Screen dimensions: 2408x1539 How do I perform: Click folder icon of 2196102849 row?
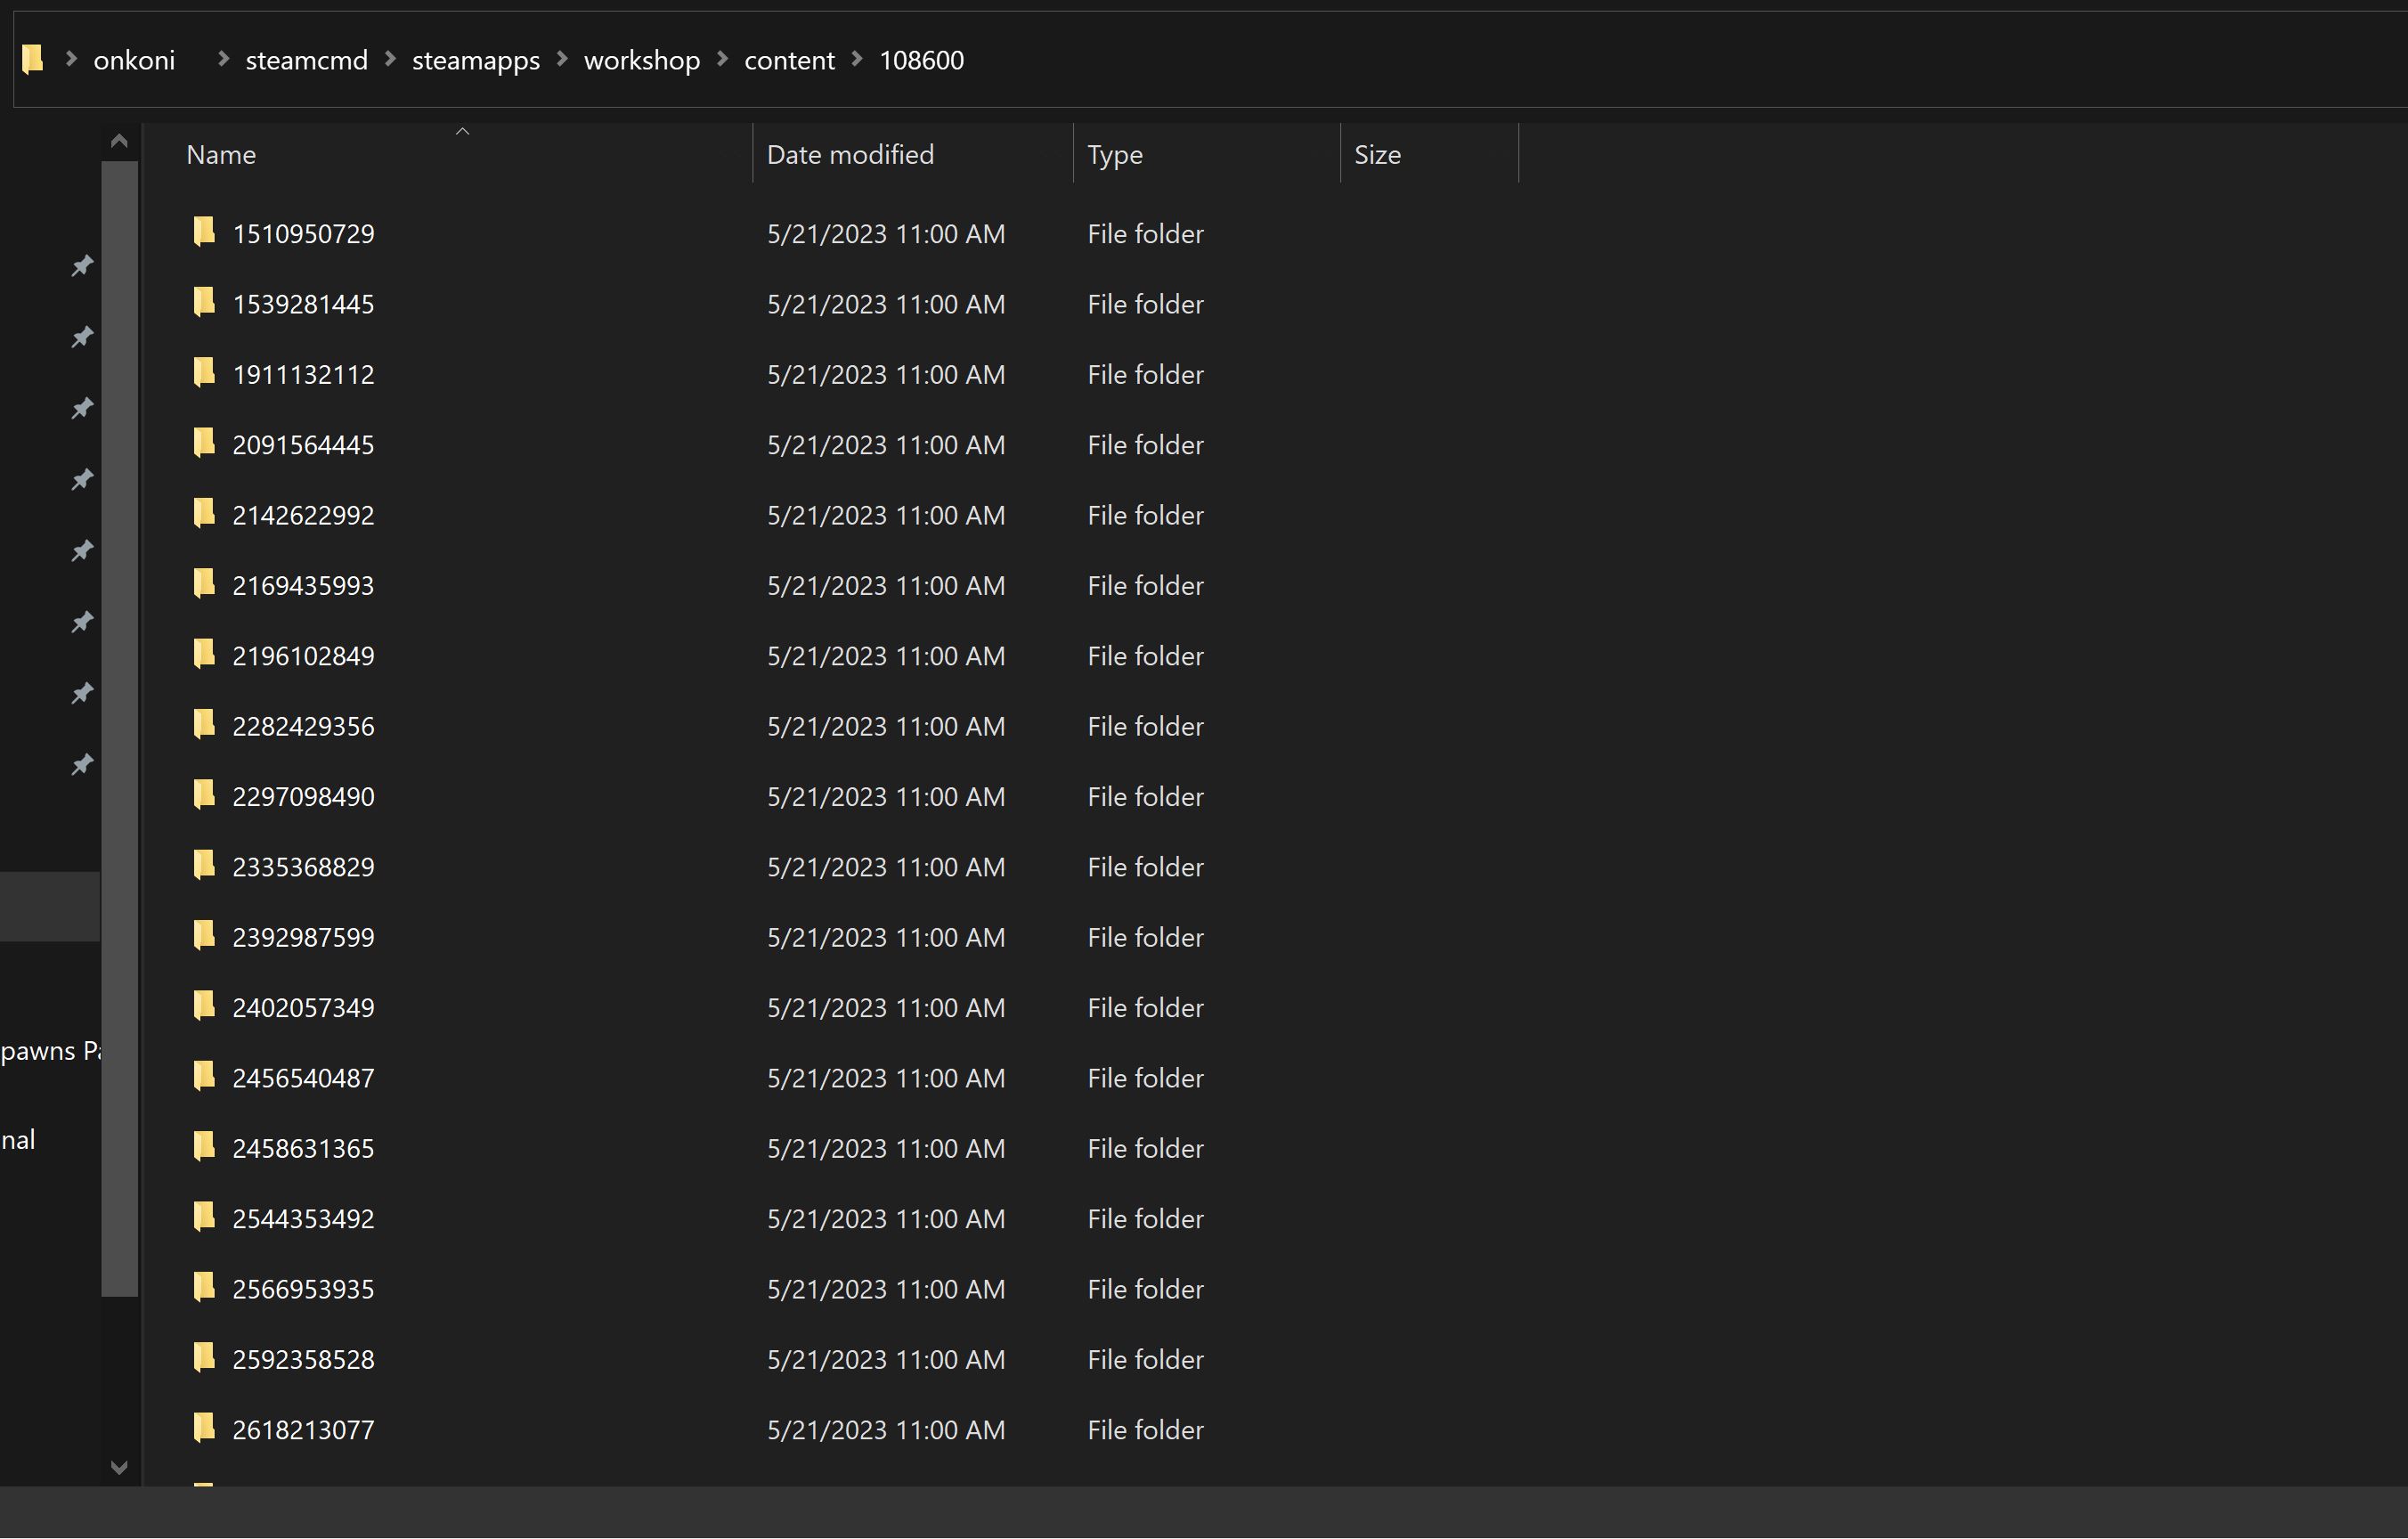[204, 654]
